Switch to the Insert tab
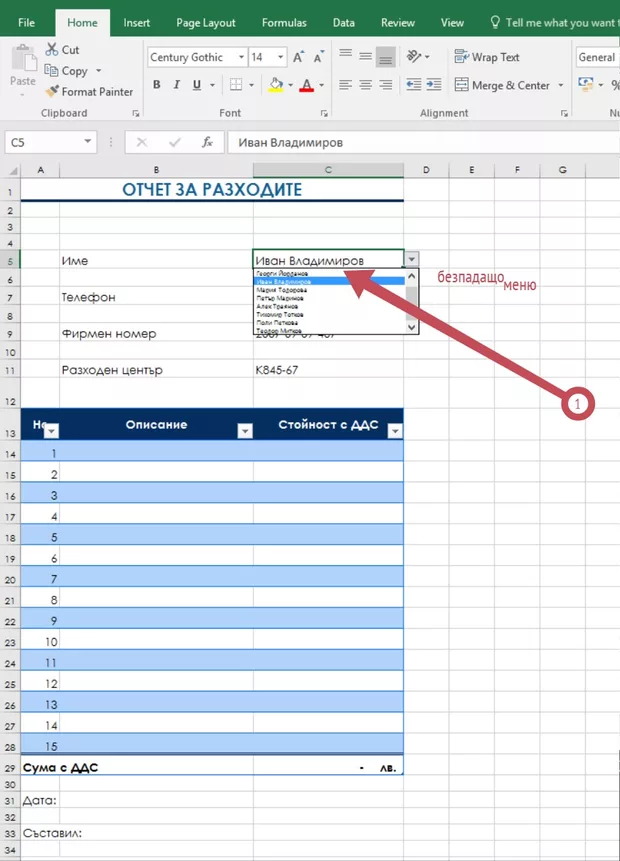This screenshot has height=861, width=620. tap(136, 23)
